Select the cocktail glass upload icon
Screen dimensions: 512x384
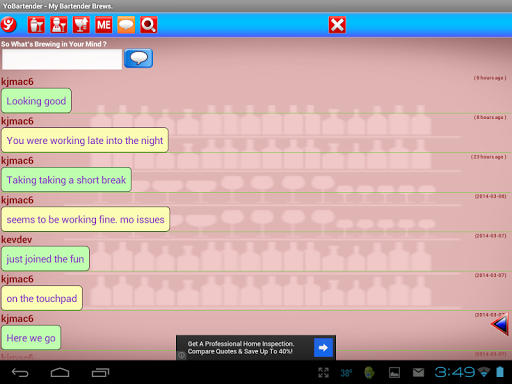tap(81, 25)
